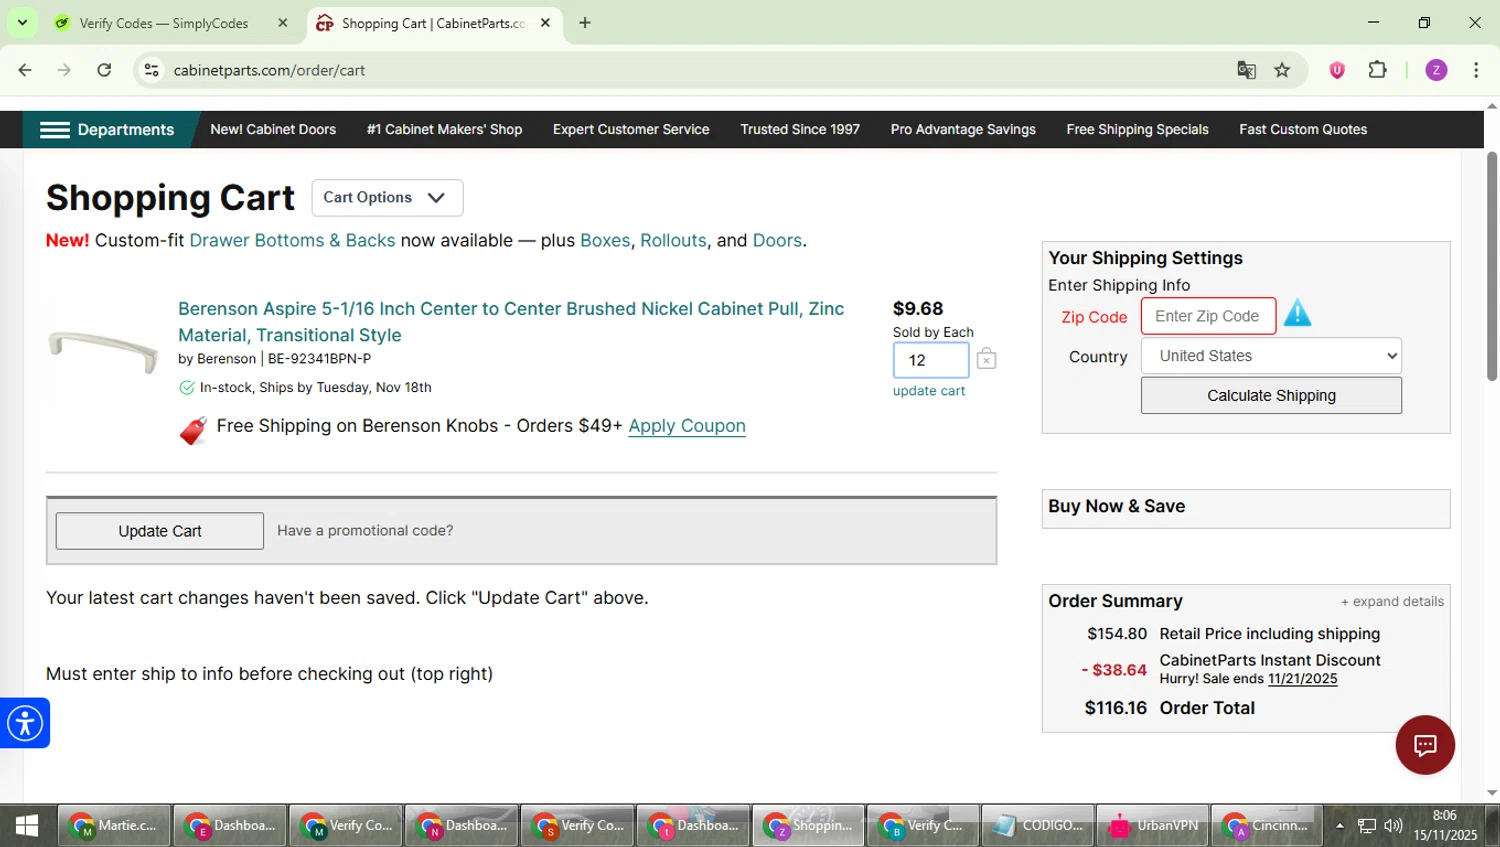The height and width of the screenshot is (847, 1500).
Task: Click Have a promotional code? text
Action: click(365, 531)
